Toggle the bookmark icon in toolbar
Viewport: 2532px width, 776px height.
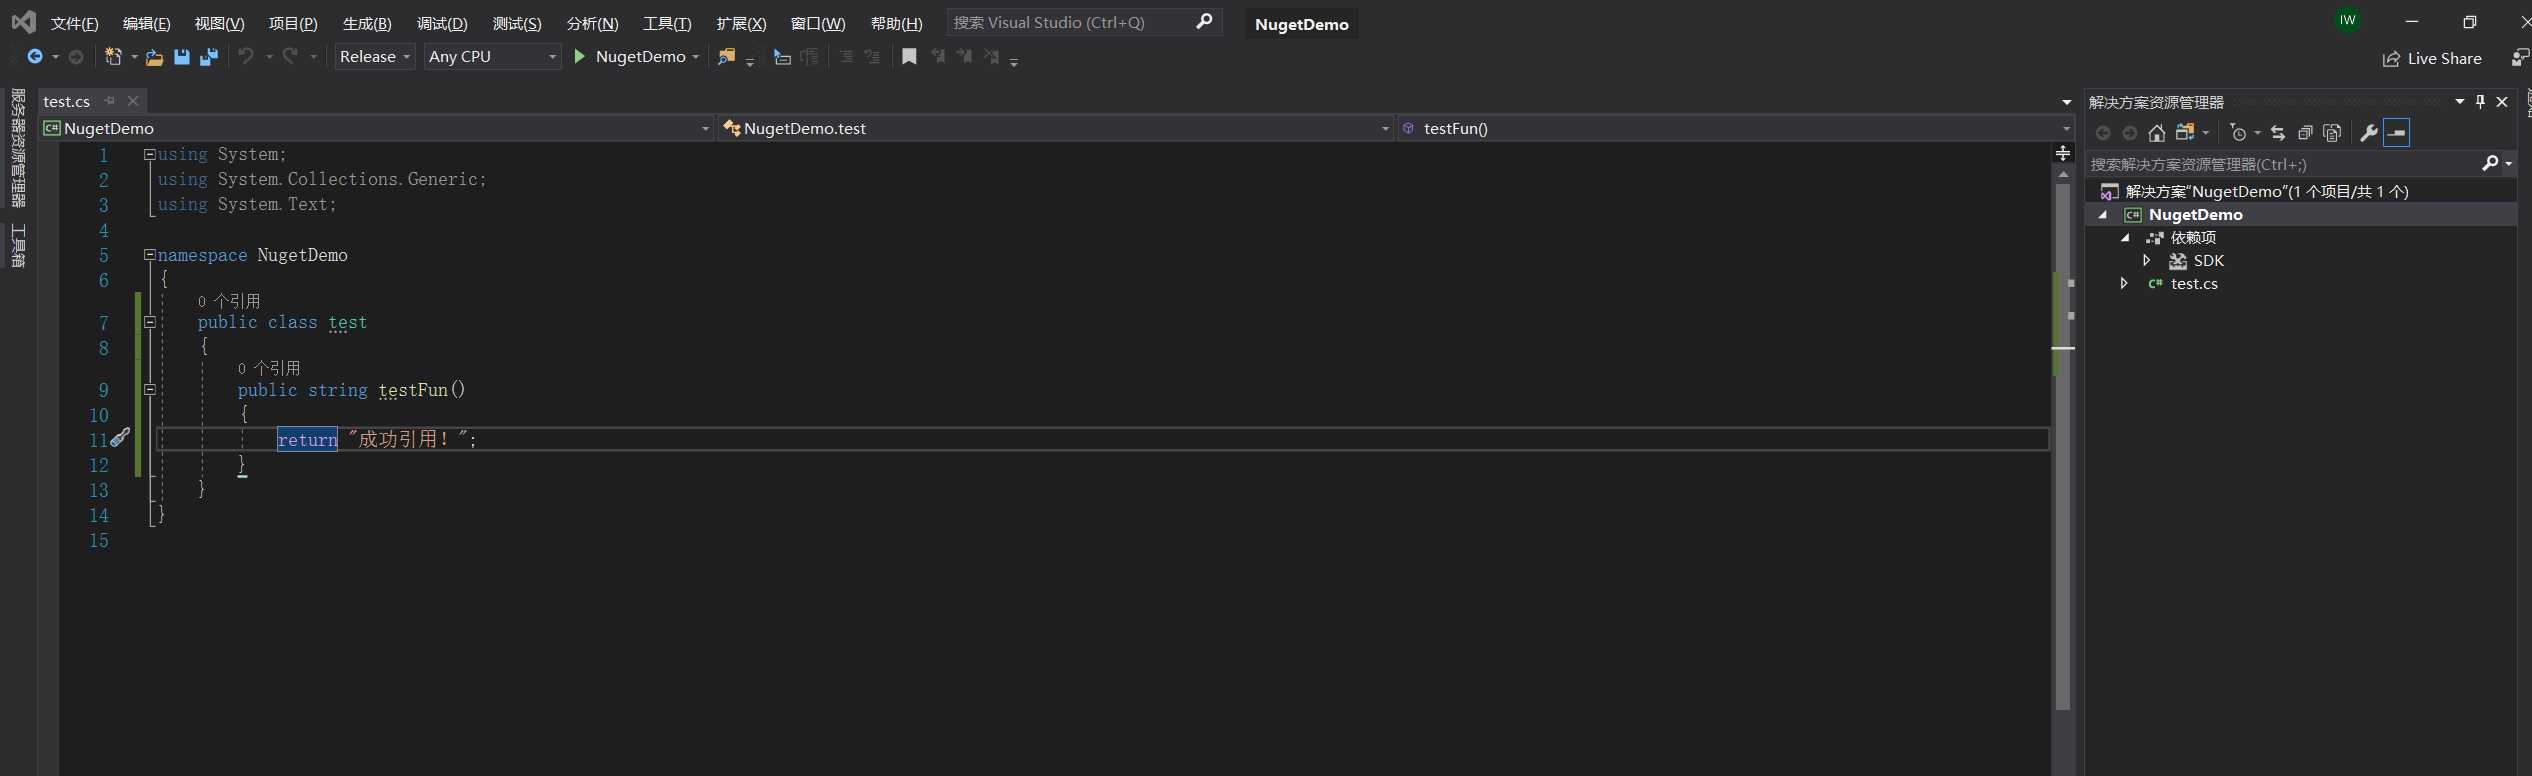(909, 57)
